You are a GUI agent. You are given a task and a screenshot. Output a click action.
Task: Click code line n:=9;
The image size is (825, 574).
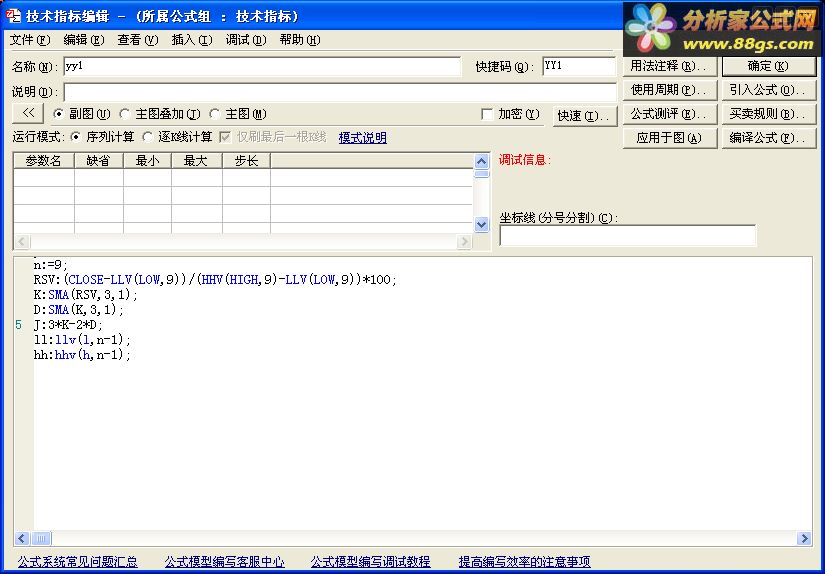coord(51,265)
